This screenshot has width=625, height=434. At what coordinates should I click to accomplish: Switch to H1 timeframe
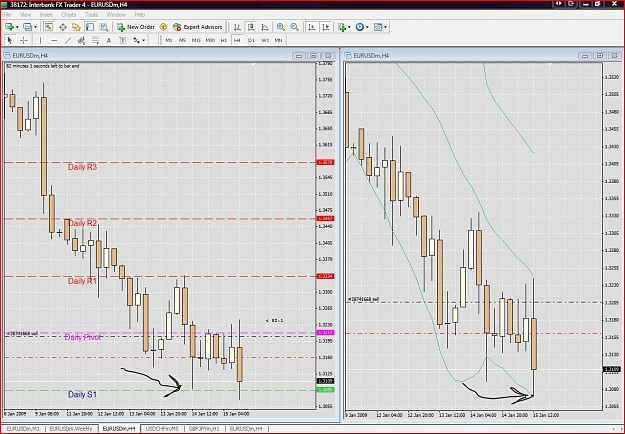pos(224,40)
